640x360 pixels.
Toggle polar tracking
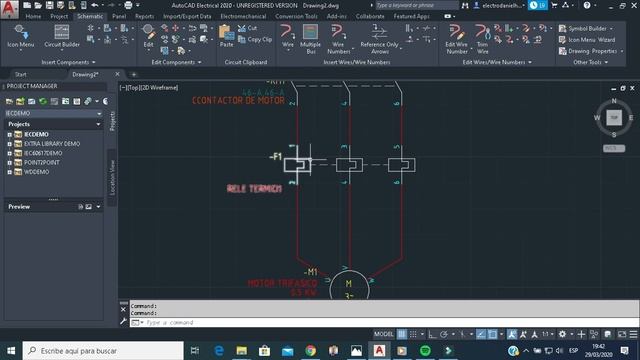444,334
